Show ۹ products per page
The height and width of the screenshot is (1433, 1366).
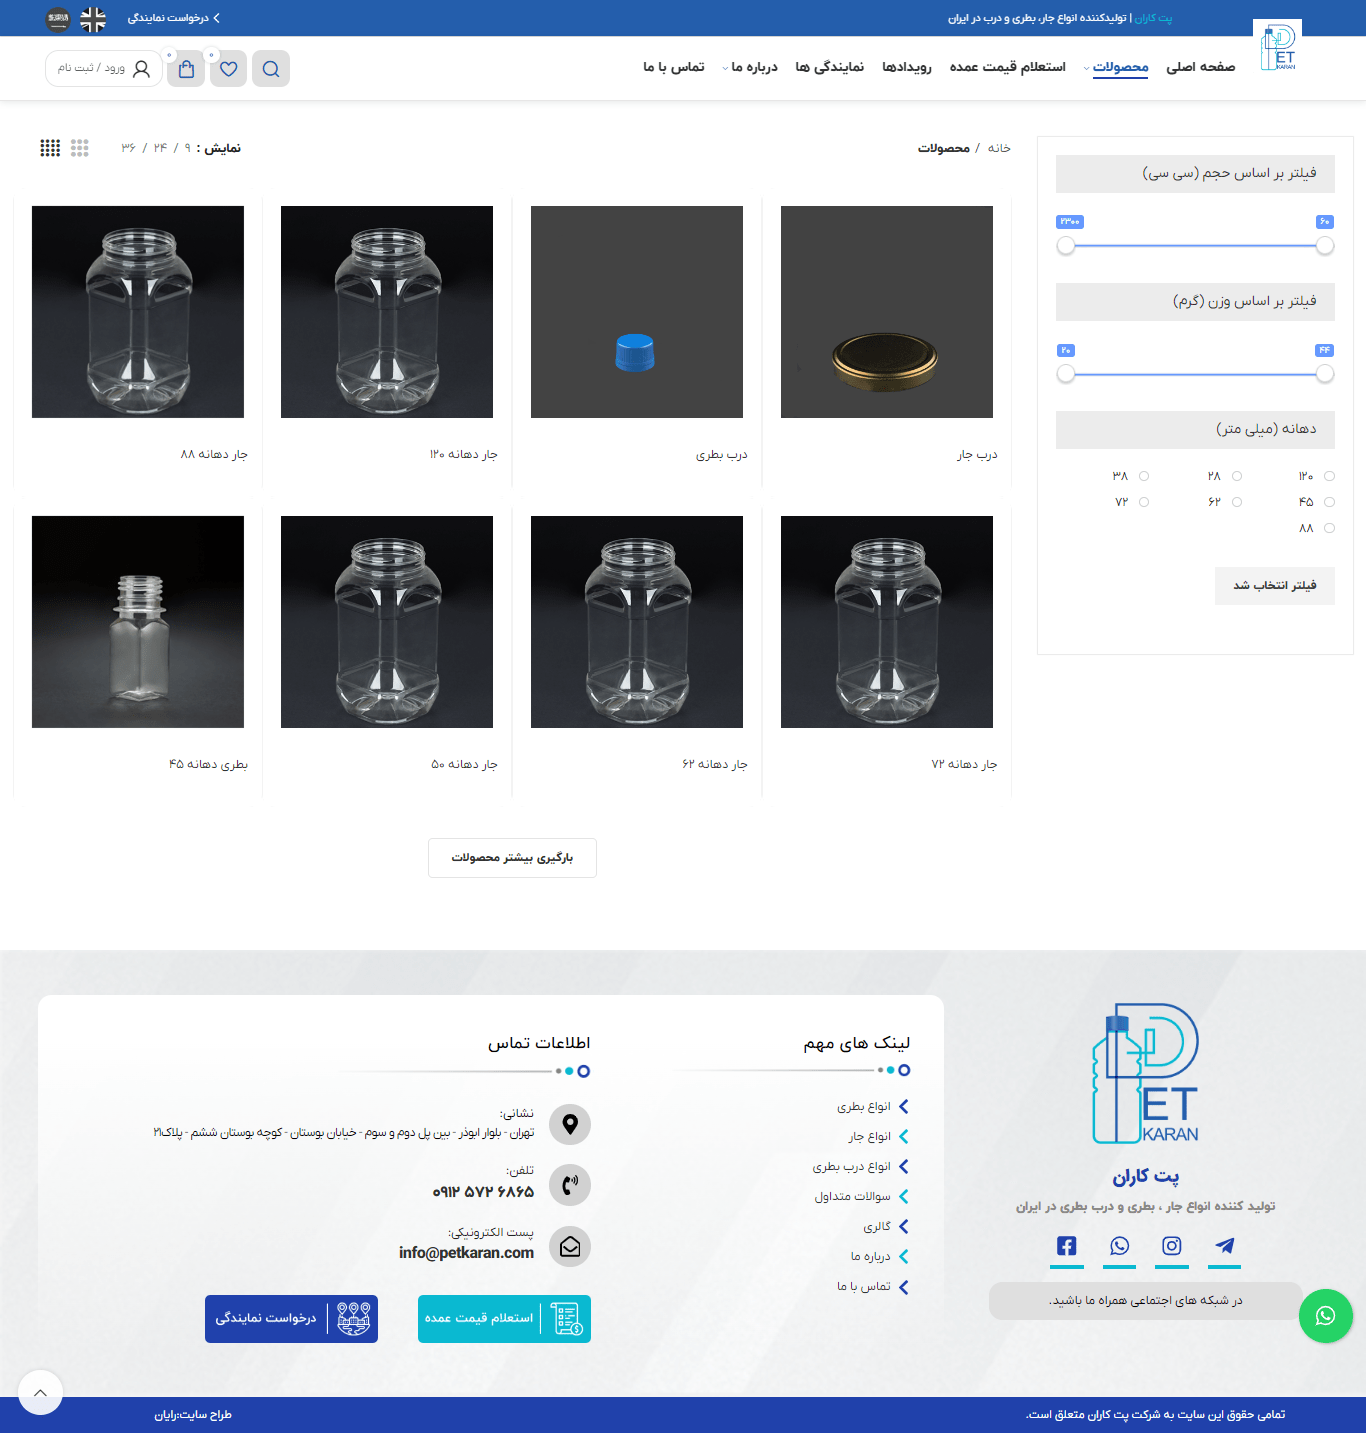pyautogui.click(x=187, y=148)
